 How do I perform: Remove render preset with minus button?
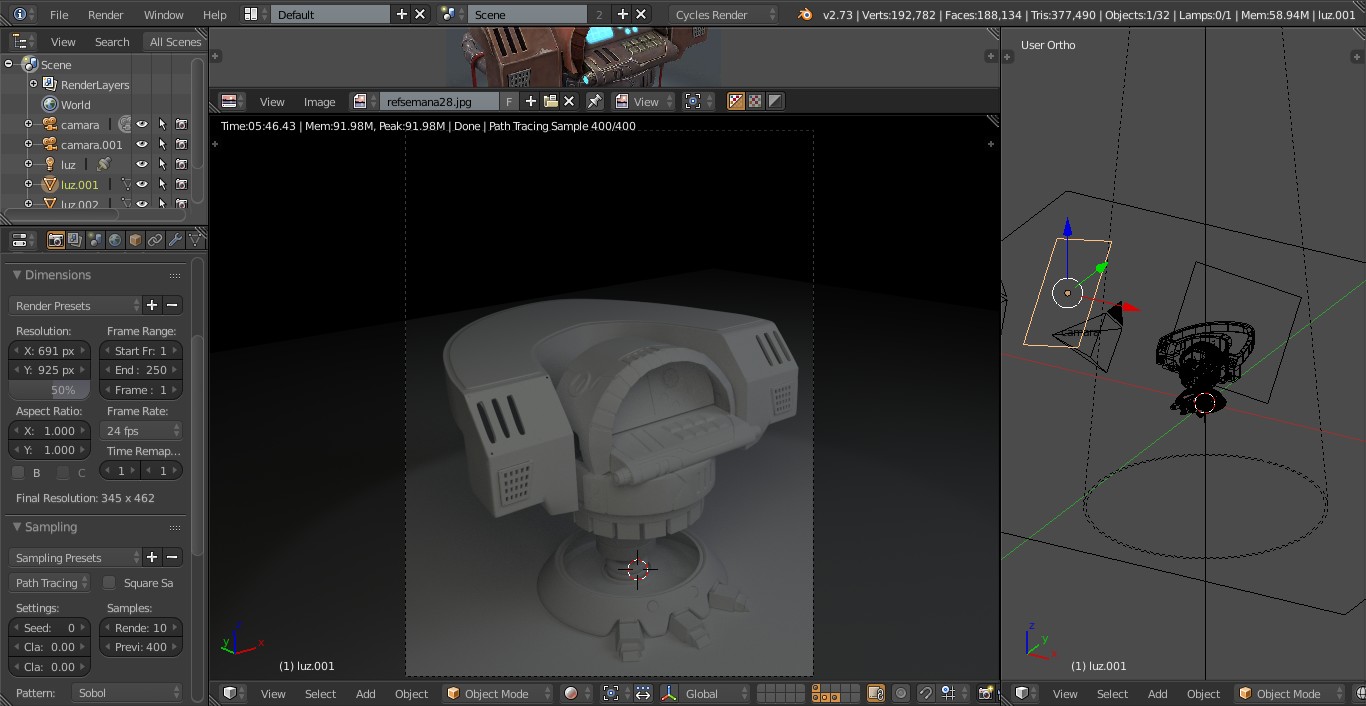[172, 305]
